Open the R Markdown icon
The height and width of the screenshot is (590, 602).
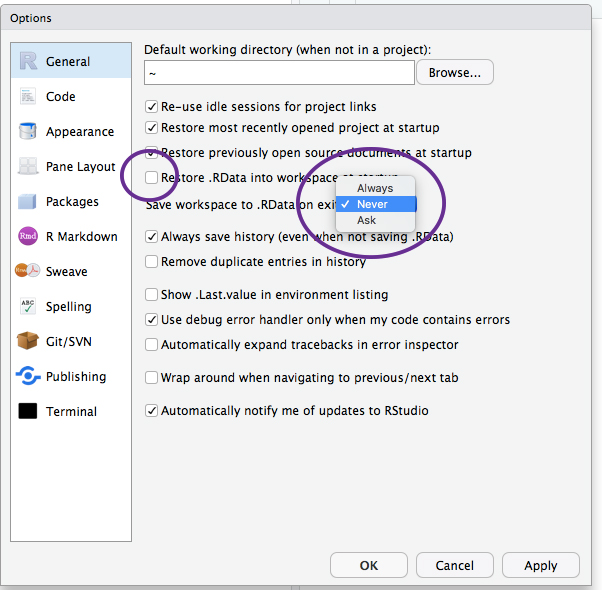tap(28, 237)
